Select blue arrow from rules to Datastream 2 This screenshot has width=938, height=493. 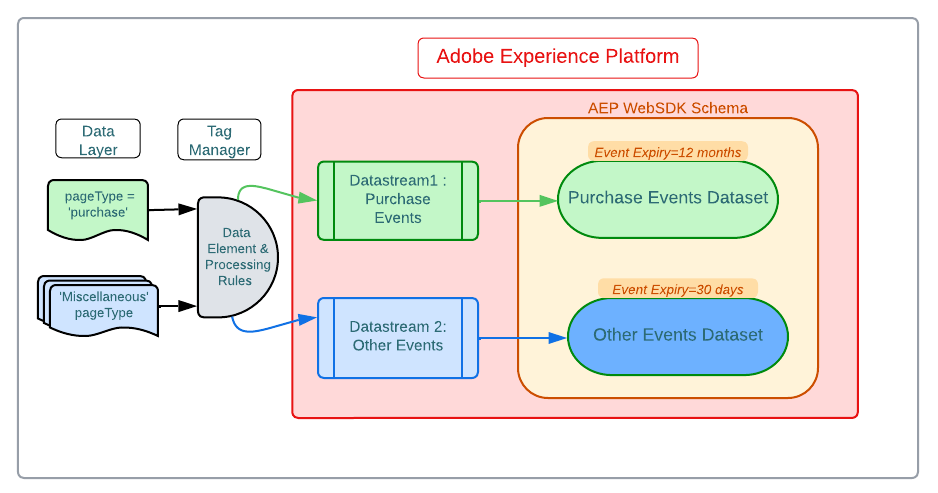point(270,327)
